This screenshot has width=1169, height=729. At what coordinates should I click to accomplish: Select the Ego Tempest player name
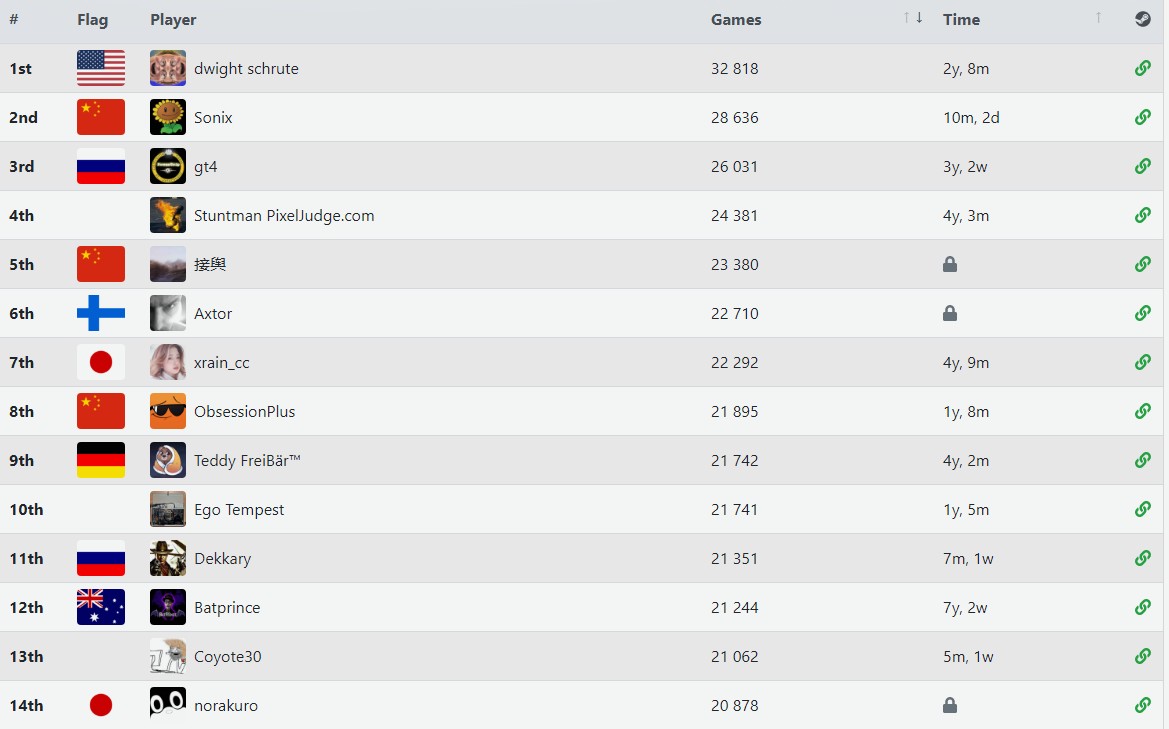(x=239, y=509)
